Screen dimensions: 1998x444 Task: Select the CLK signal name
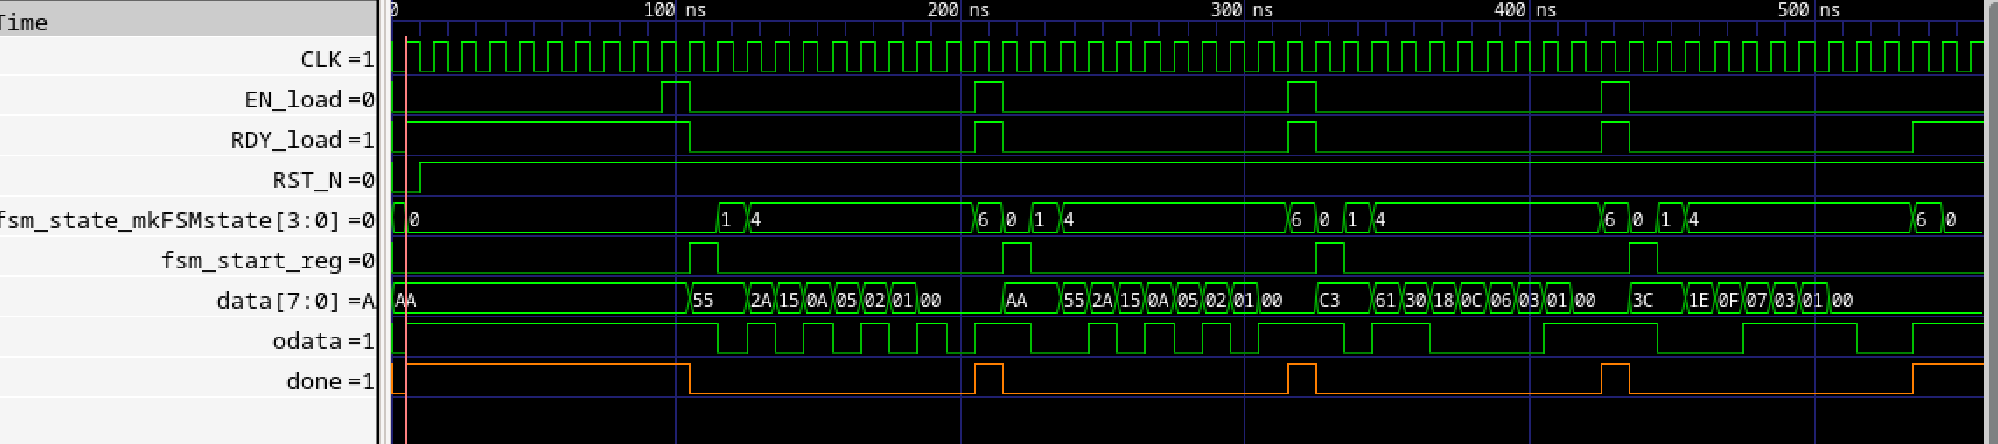coord(321,59)
